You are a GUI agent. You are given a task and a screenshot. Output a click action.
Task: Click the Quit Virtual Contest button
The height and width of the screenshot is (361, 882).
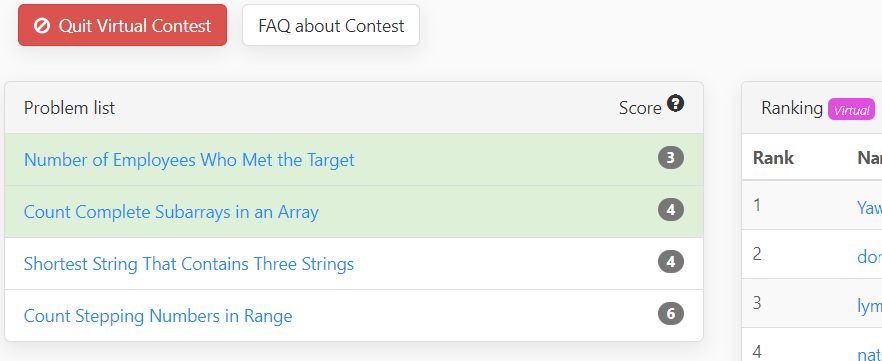(123, 25)
